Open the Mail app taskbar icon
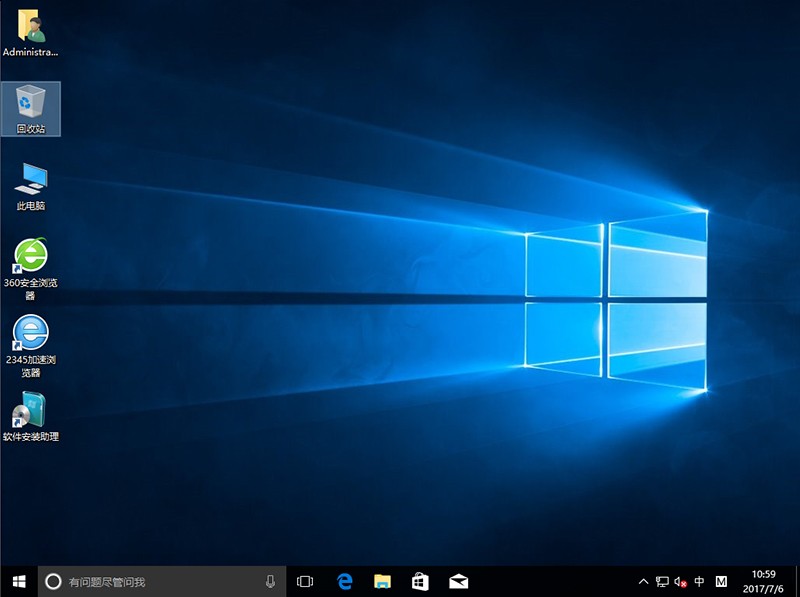Viewport: 800px width, 597px height. coord(458,582)
